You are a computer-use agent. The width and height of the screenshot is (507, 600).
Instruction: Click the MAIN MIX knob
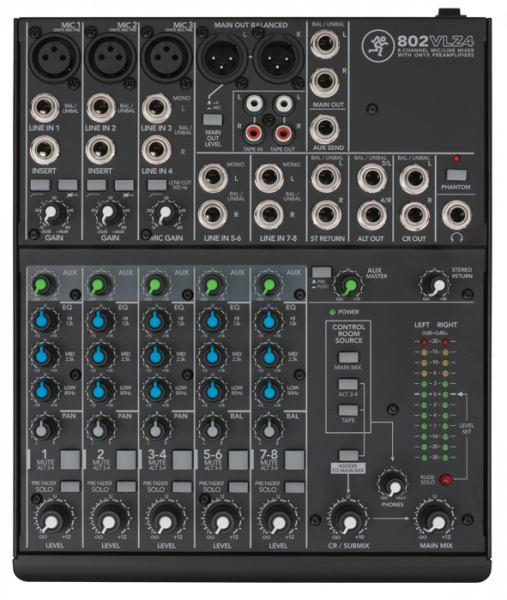point(436,520)
